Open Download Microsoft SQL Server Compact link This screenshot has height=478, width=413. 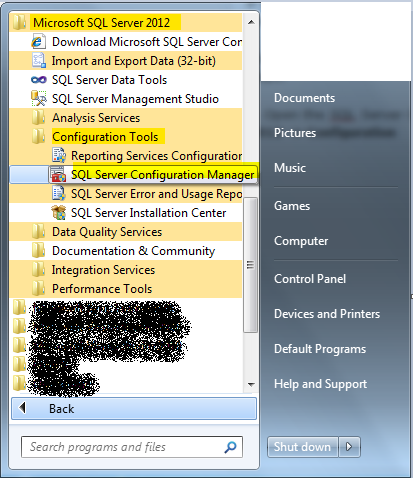pyautogui.click(x=126, y=42)
